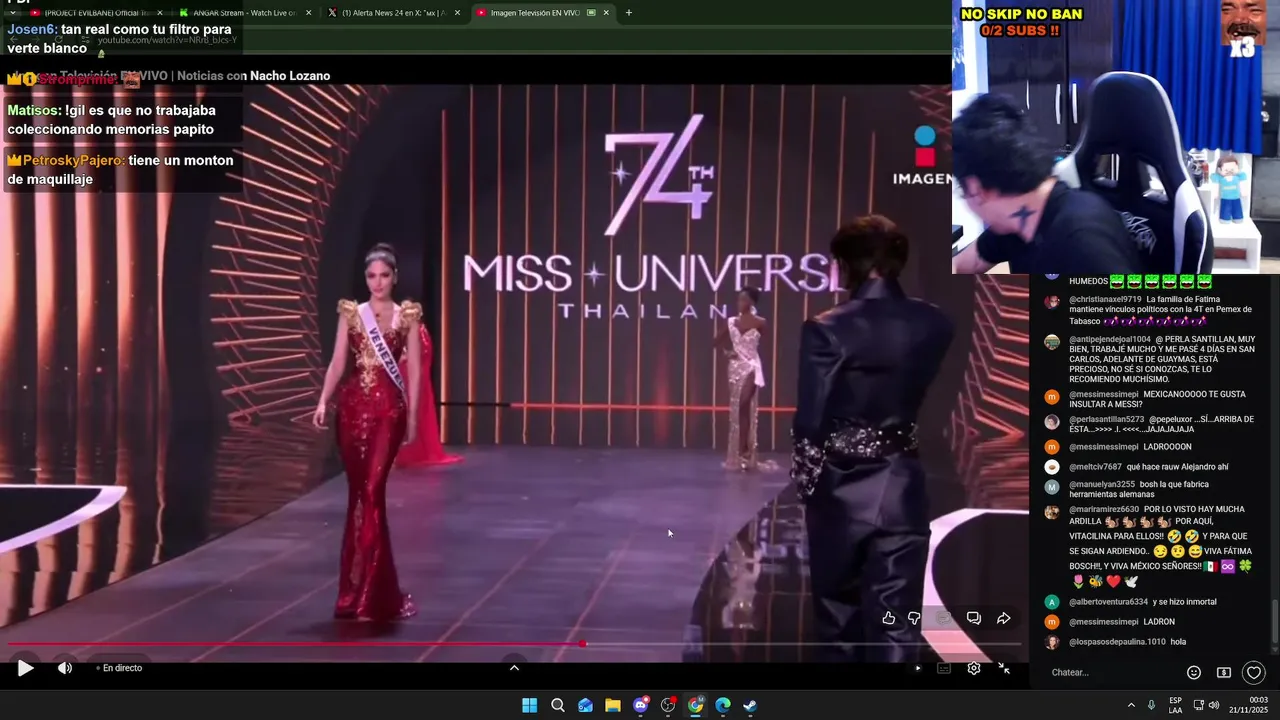Send a heart reaction in chat
The width and height of the screenshot is (1280, 720).
[1253, 672]
